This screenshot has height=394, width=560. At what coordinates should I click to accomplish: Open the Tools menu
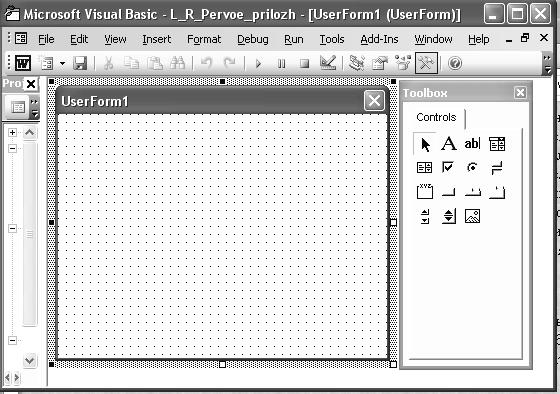332,39
